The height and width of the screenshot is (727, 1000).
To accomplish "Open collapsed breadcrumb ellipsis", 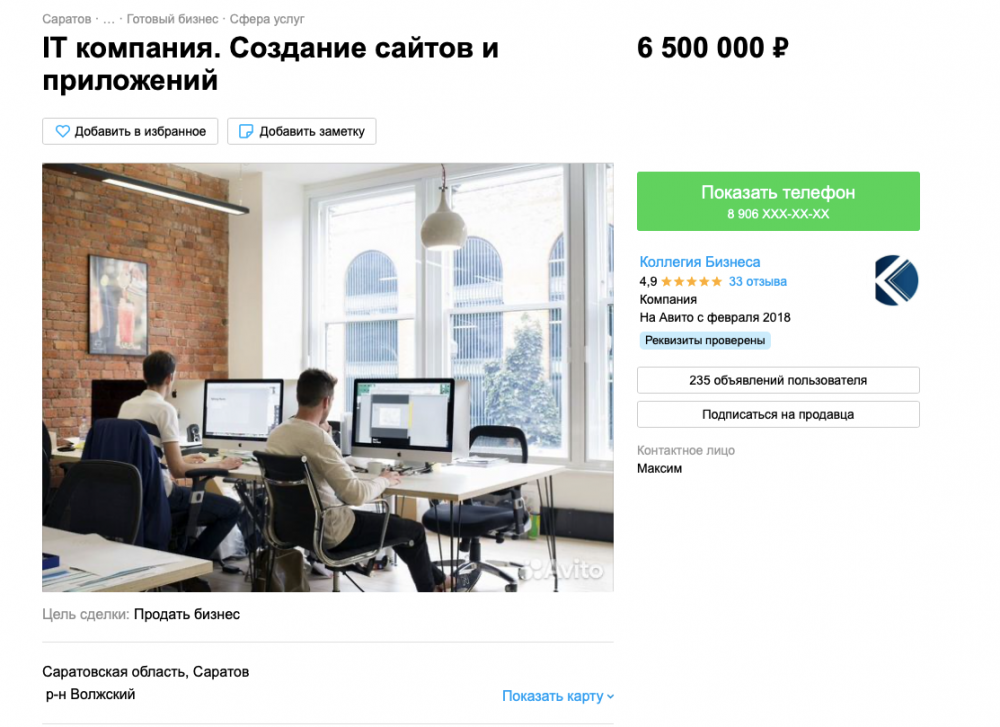I will click(x=108, y=19).
